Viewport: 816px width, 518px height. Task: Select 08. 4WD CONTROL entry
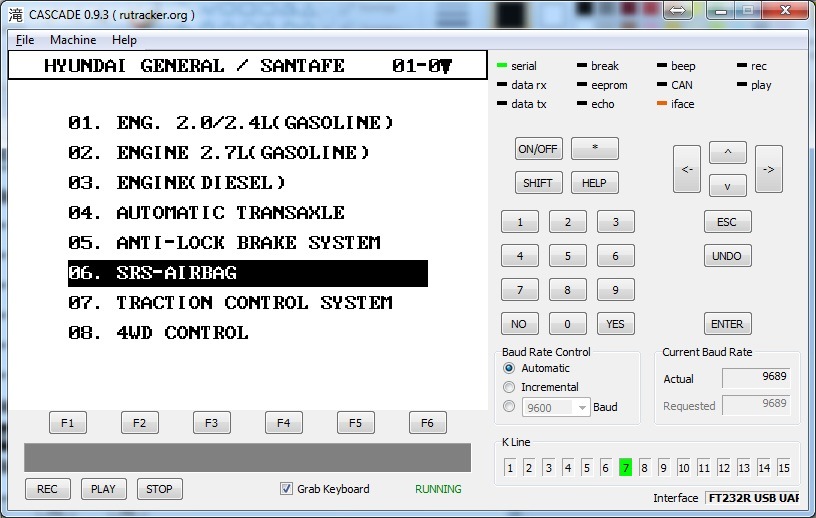click(x=158, y=333)
